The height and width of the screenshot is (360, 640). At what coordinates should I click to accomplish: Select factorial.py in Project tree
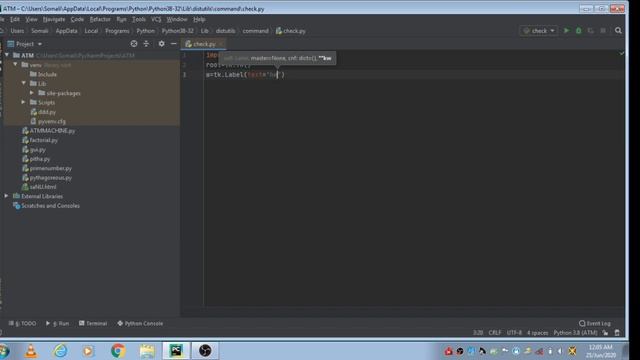click(x=44, y=140)
